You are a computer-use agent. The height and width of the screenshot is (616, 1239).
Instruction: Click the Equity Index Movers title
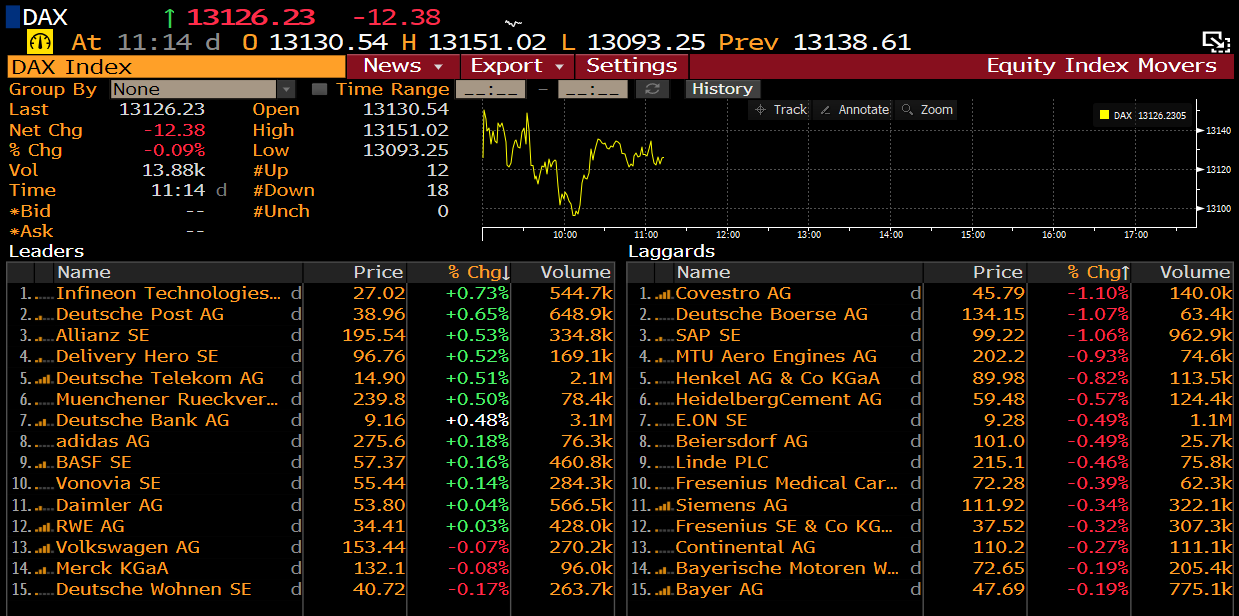click(1101, 66)
